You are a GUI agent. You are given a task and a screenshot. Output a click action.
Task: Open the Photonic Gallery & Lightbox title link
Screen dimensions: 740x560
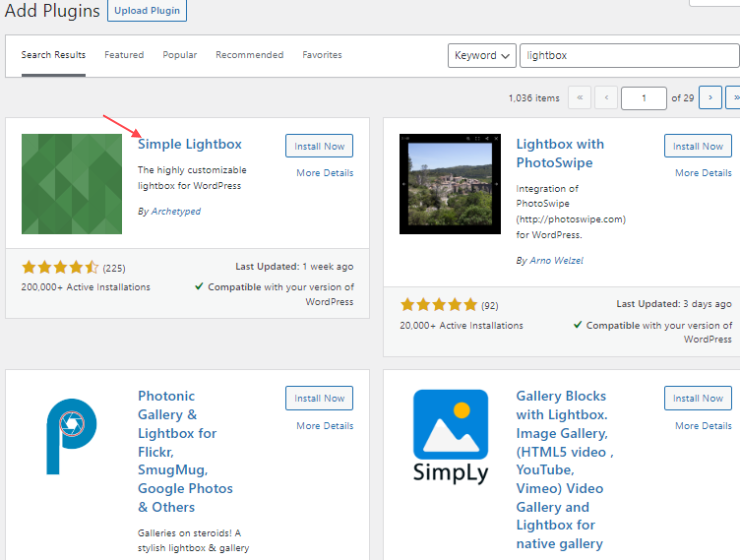click(x=185, y=451)
